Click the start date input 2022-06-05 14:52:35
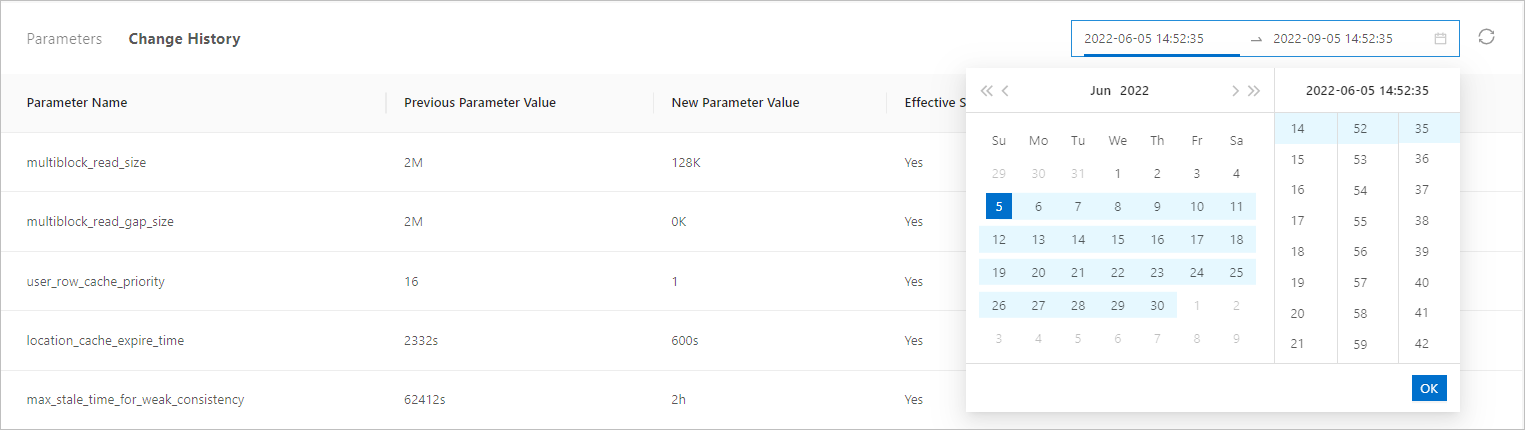Viewport: 1525px width, 430px height. click(x=1143, y=39)
